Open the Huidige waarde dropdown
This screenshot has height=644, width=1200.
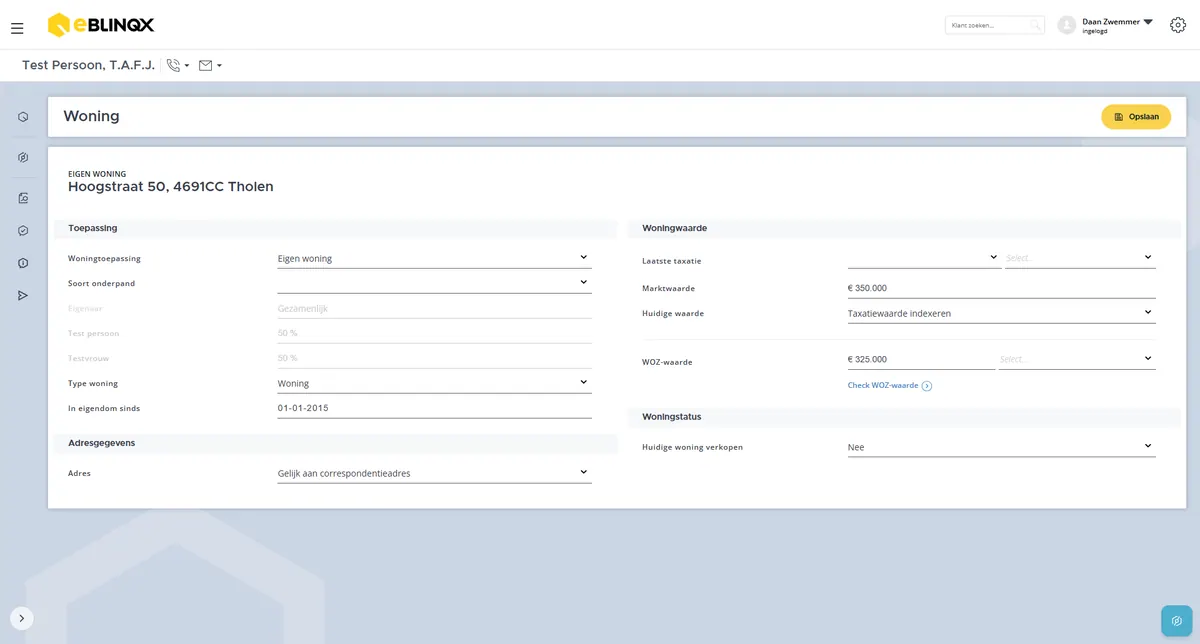(x=1001, y=313)
